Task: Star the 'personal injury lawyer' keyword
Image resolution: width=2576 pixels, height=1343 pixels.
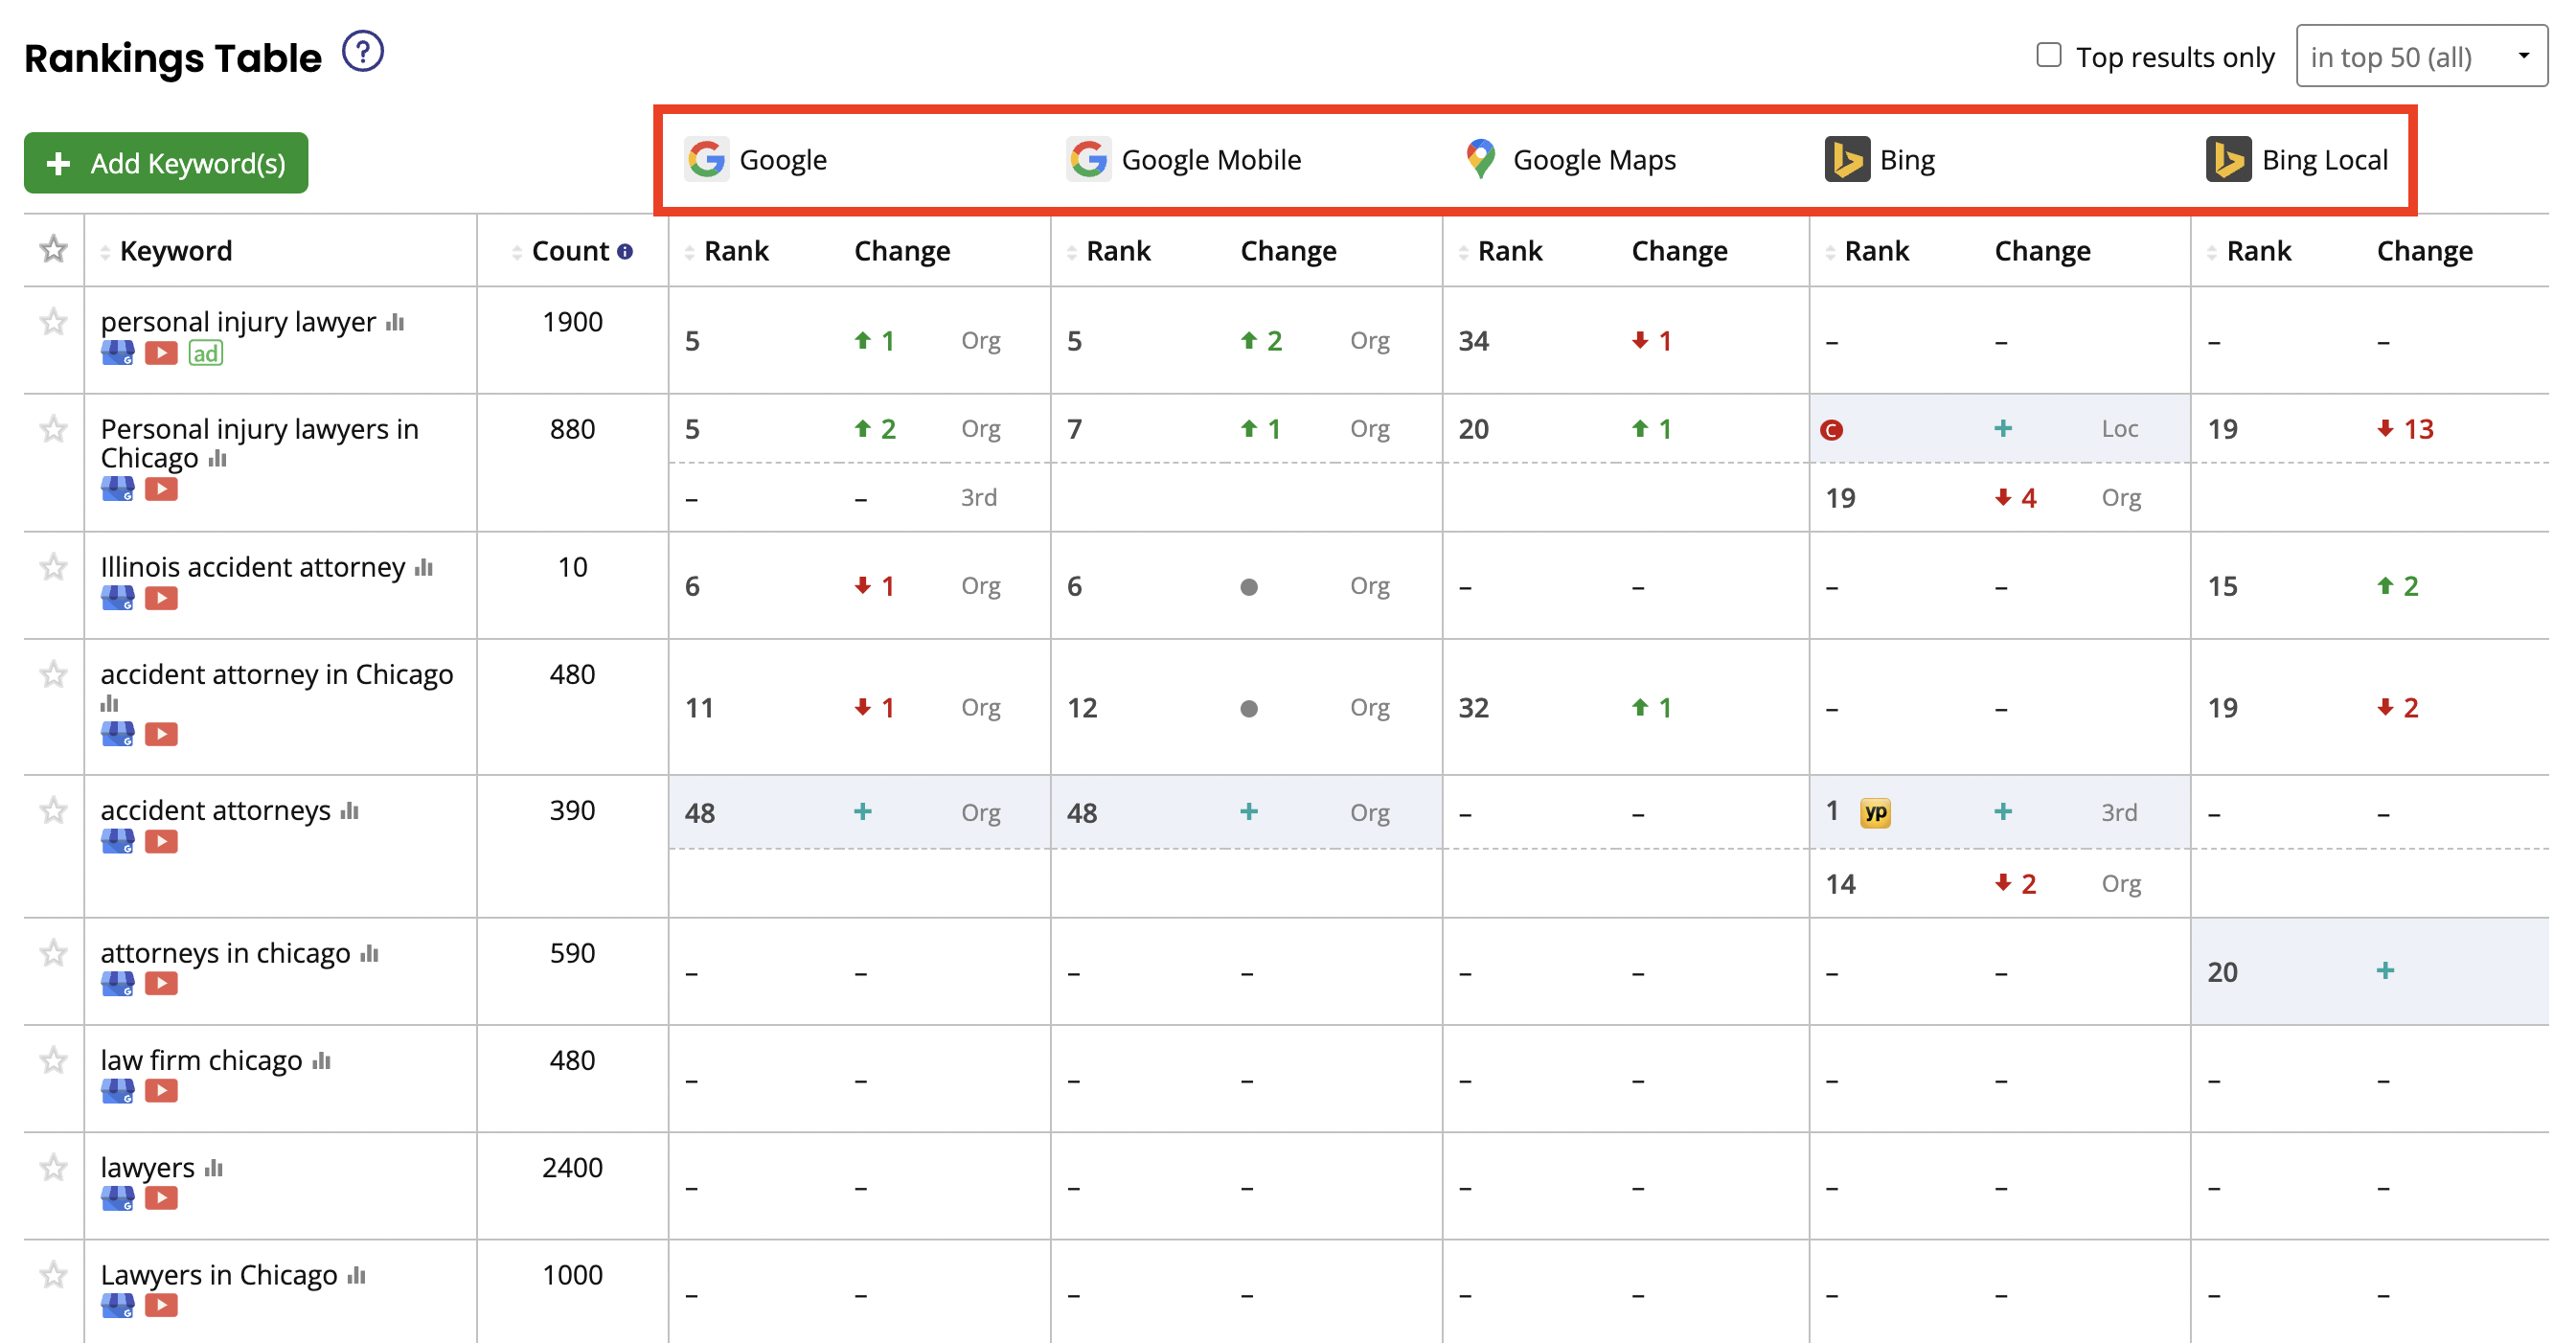Action: (54, 322)
